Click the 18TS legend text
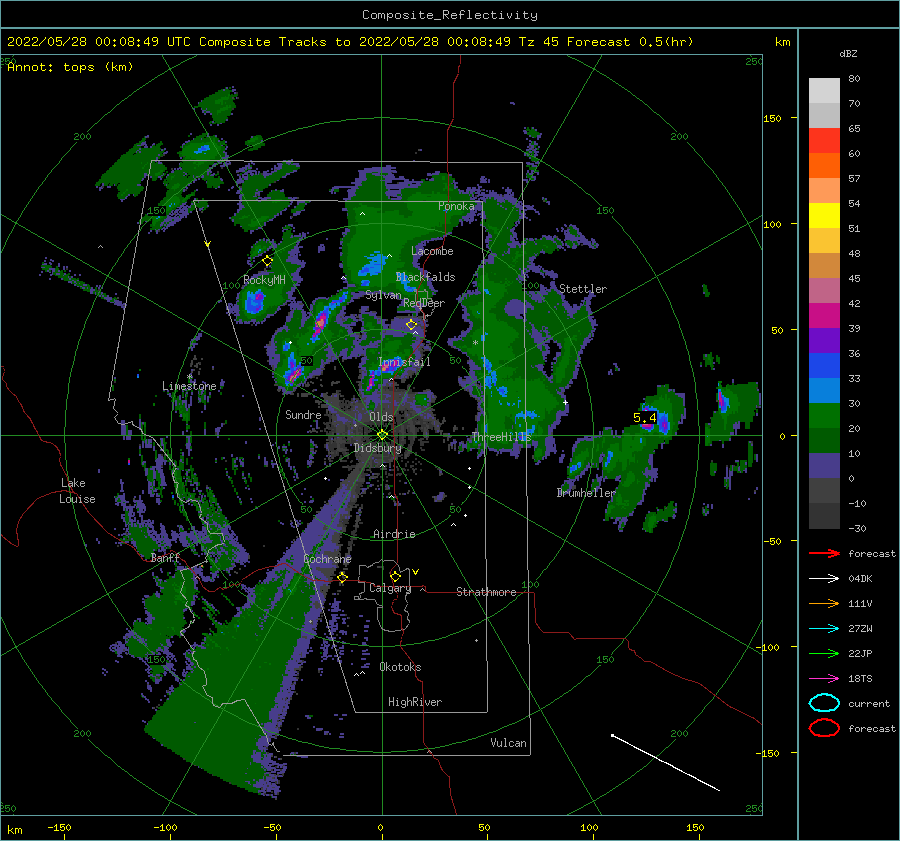The width and height of the screenshot is (900, 841). pyautogui.click(x=860, y=679)
